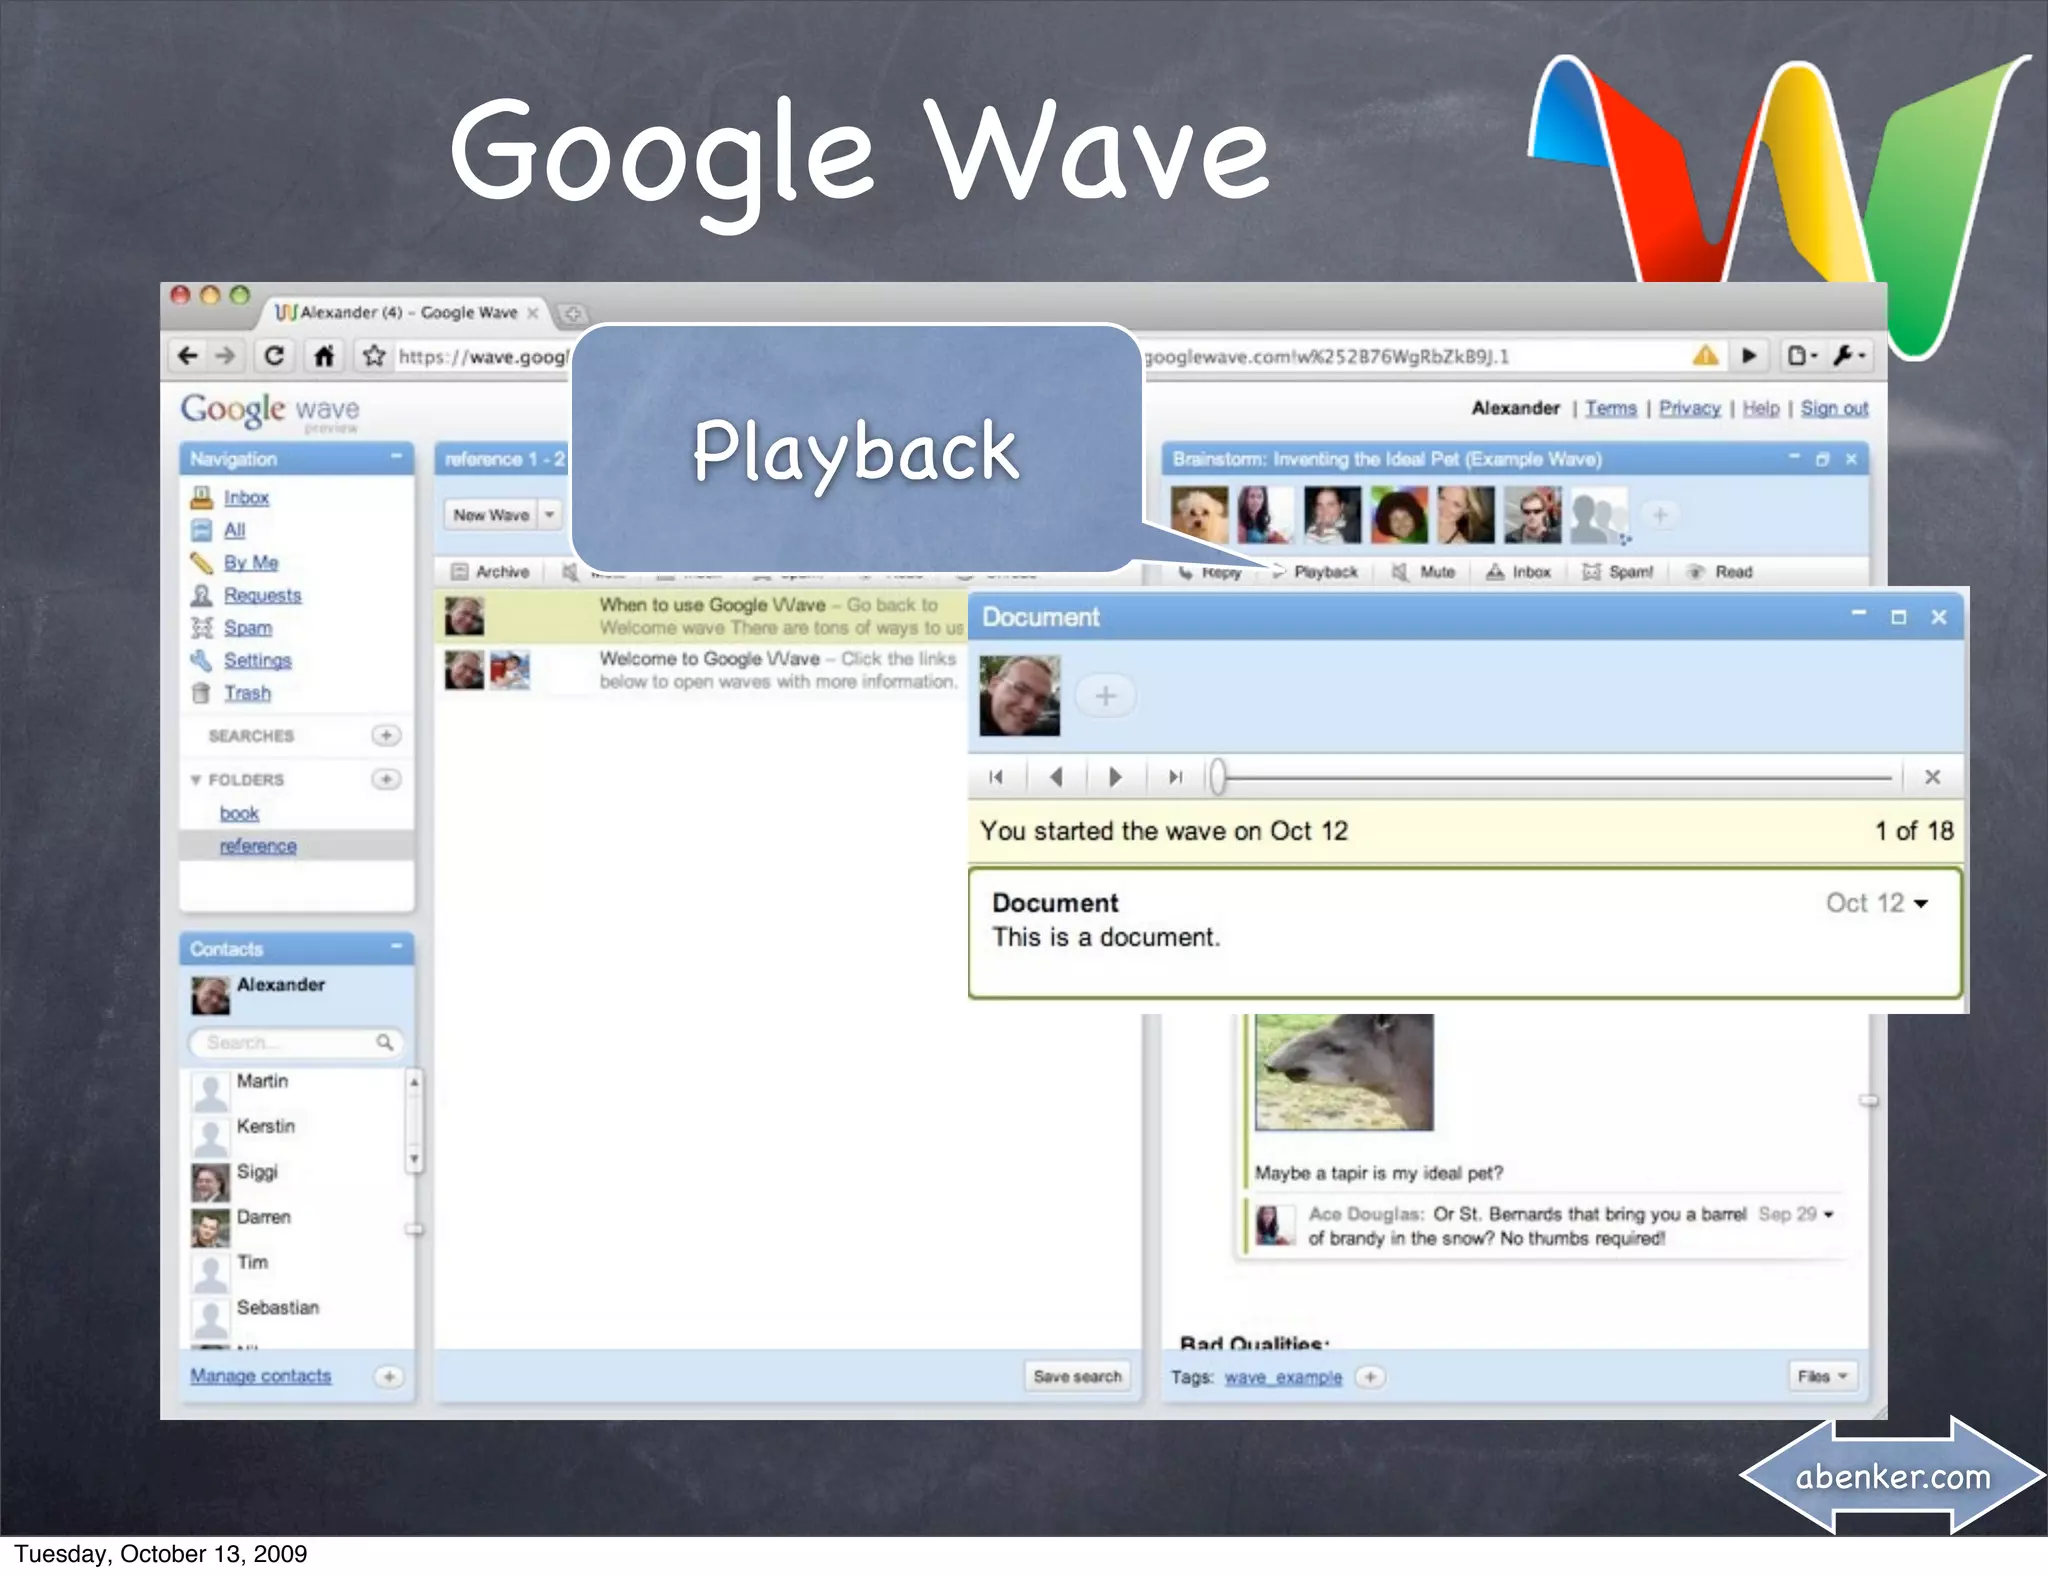Viewport: 2048px width, 1576px height.
Task: Select the Alexander (4) - Google Wave tab
Action: [x=408, y=313]
